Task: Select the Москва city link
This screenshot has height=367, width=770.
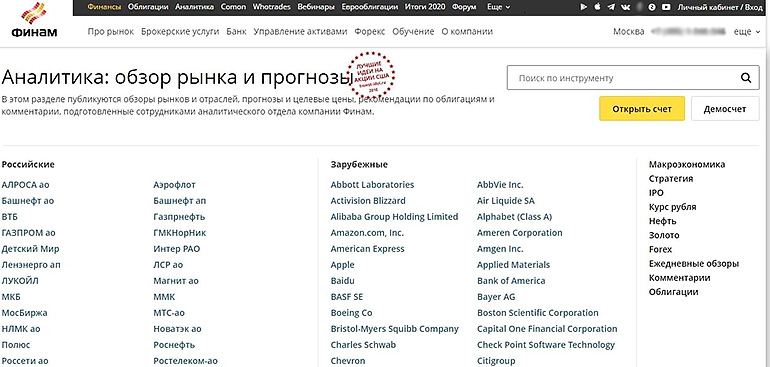Action: point(629,31)
